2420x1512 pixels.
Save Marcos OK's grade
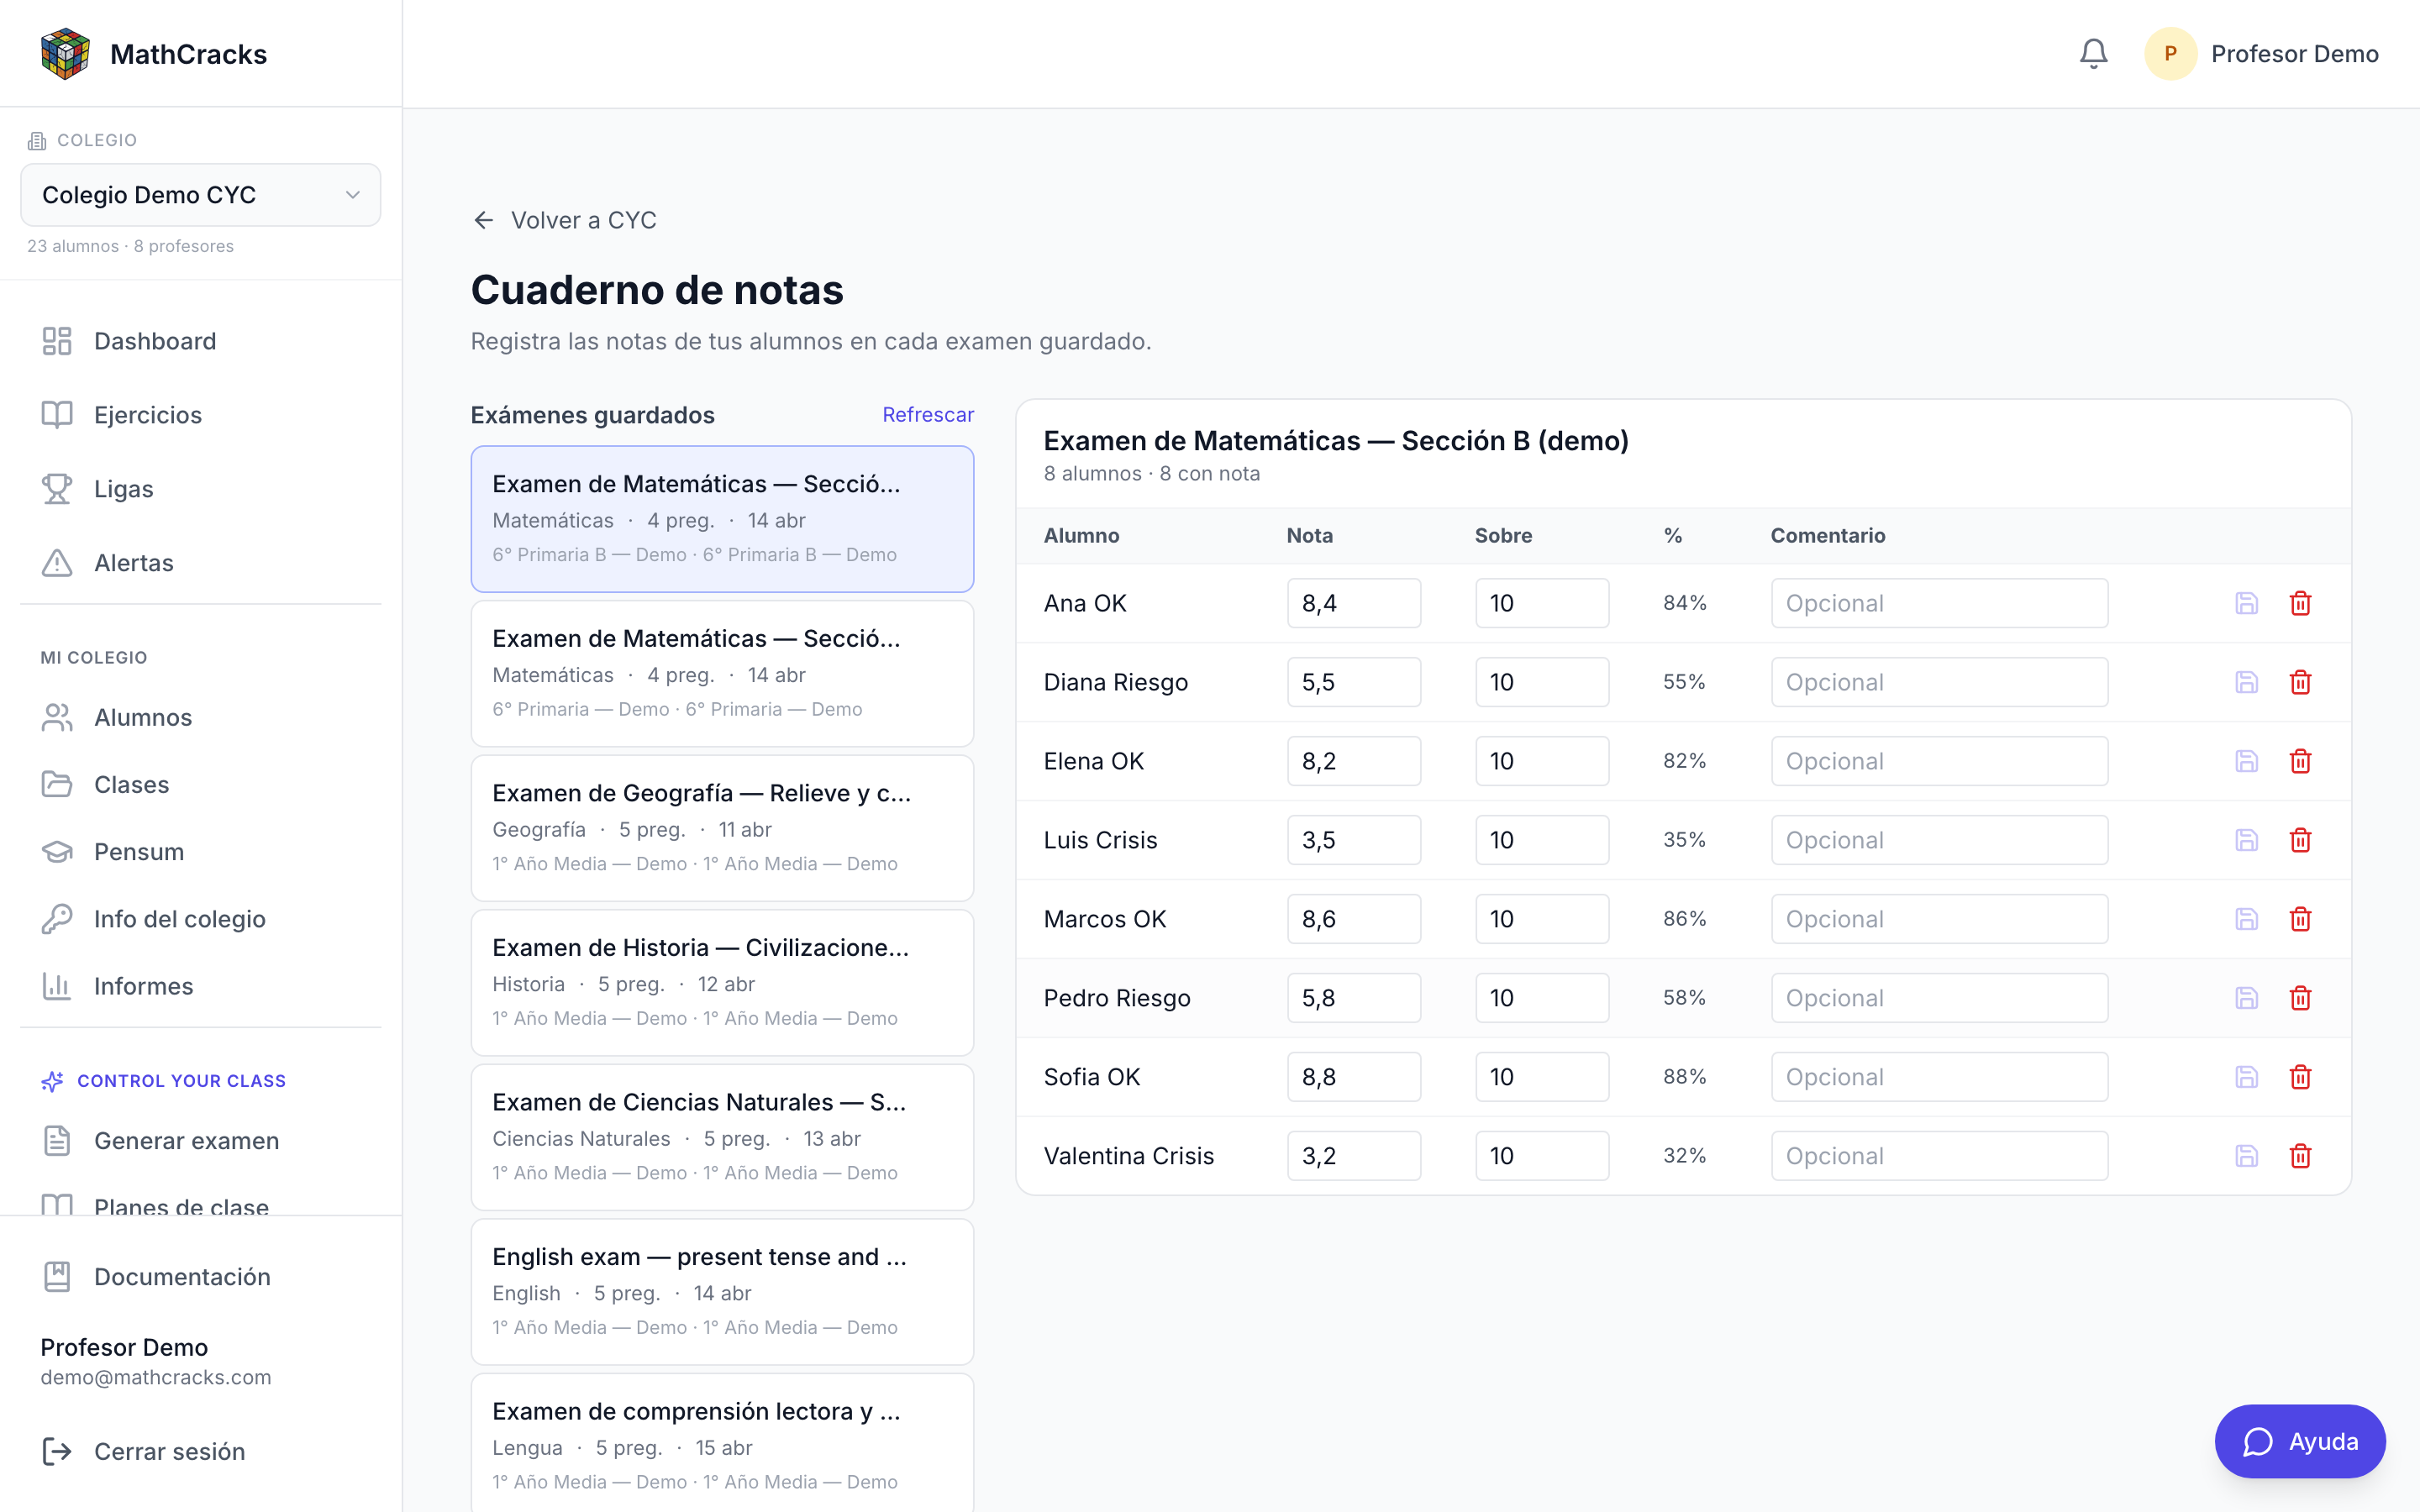click(2246, 919)
